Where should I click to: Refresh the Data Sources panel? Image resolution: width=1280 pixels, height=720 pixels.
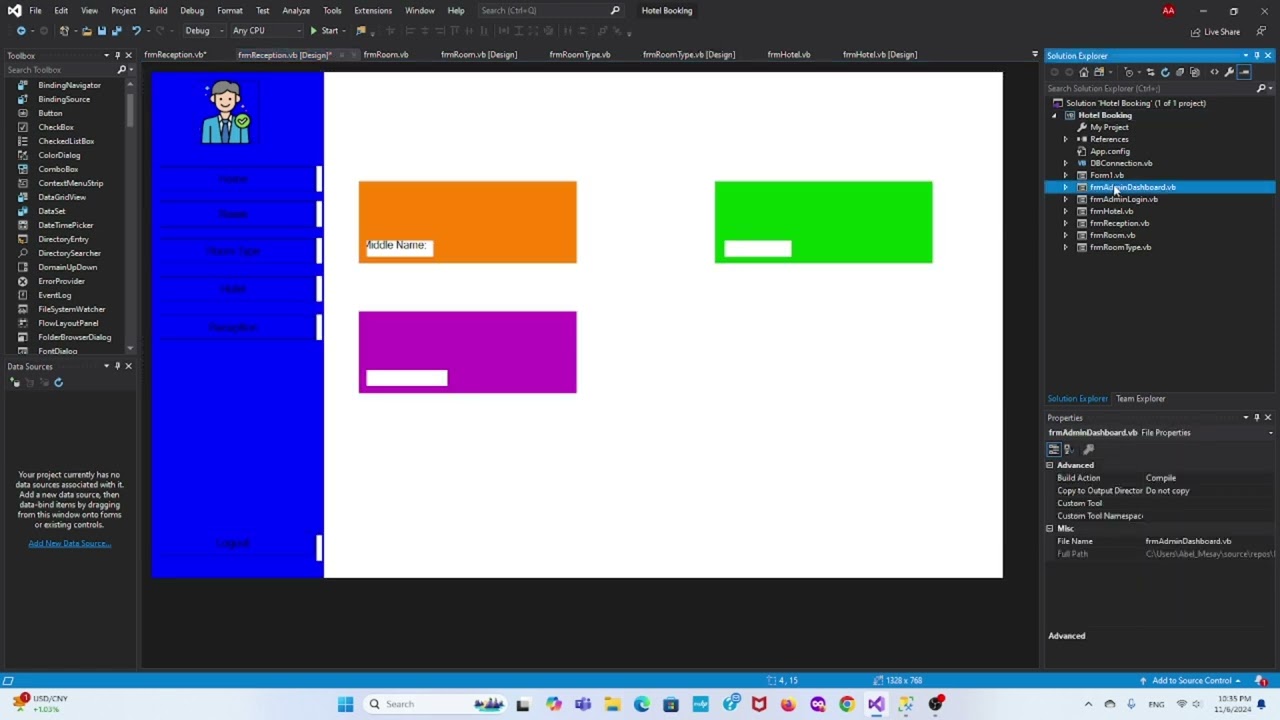point(58,382)
